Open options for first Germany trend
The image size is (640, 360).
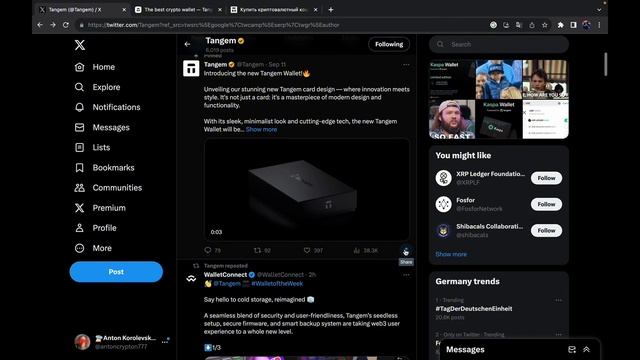tap(558, 300)
